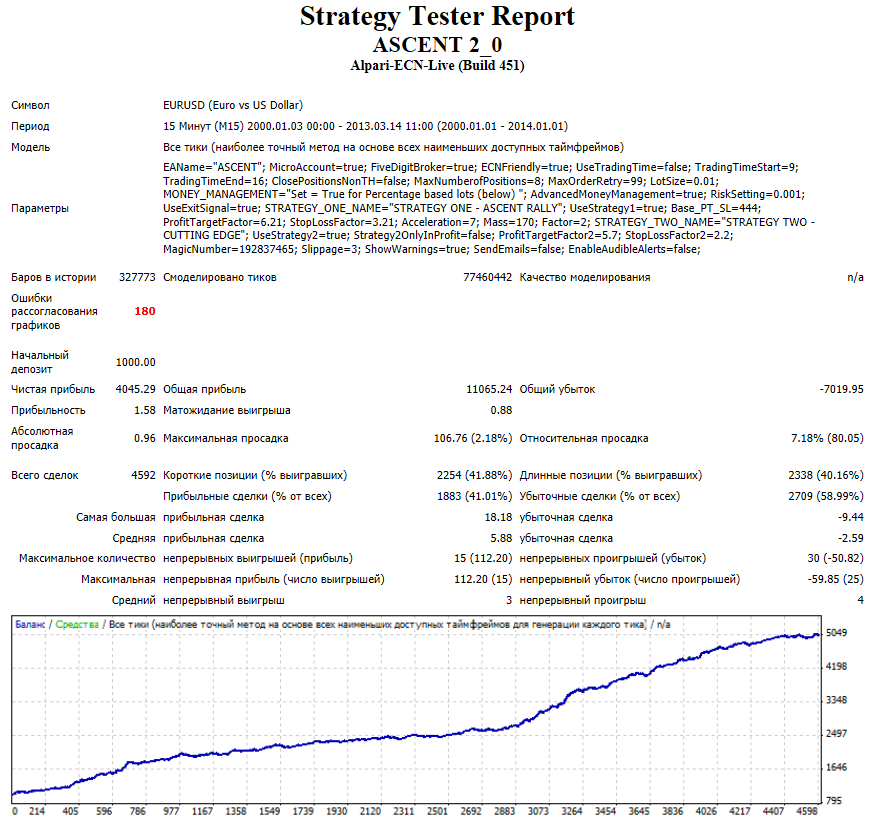Select the 15 Минут (M15) period line
This screenshot has width=874, height=824.
365,127
